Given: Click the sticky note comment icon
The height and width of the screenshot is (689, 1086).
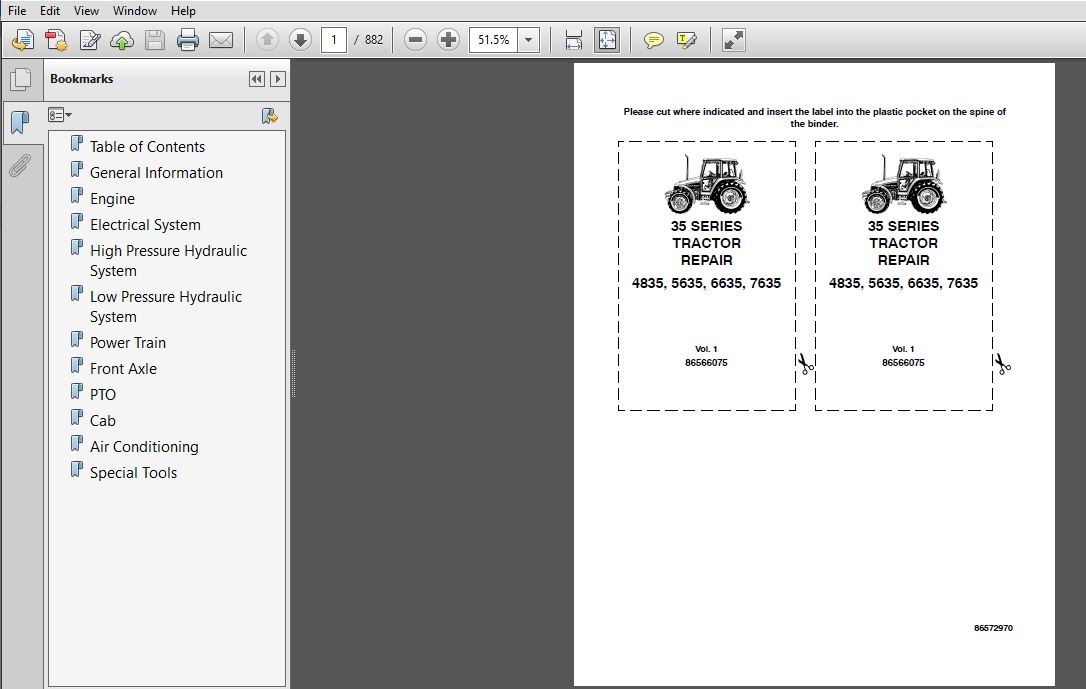Looking at the screenshot, I should coord(653,40).
